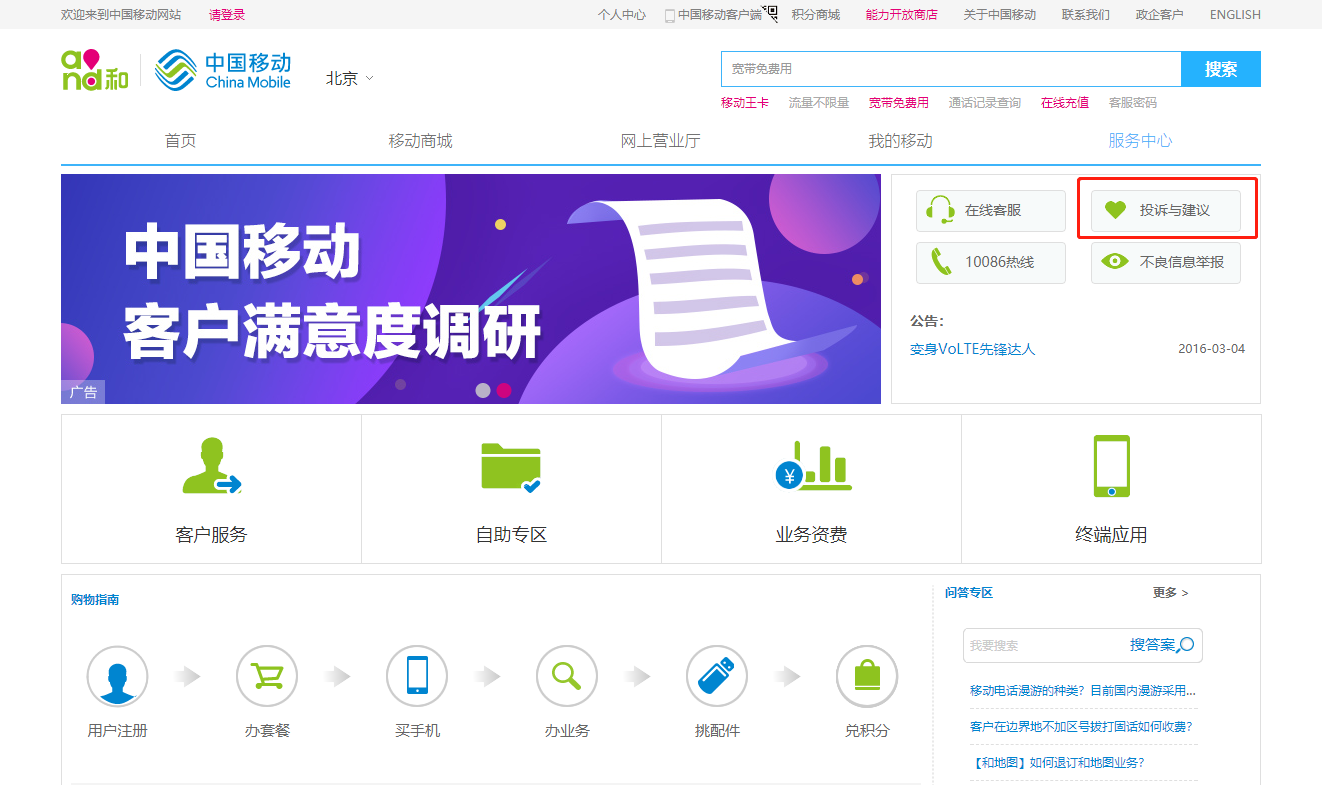
Task: Open the 移动商城 navigation tab
Action: [421, 141]
